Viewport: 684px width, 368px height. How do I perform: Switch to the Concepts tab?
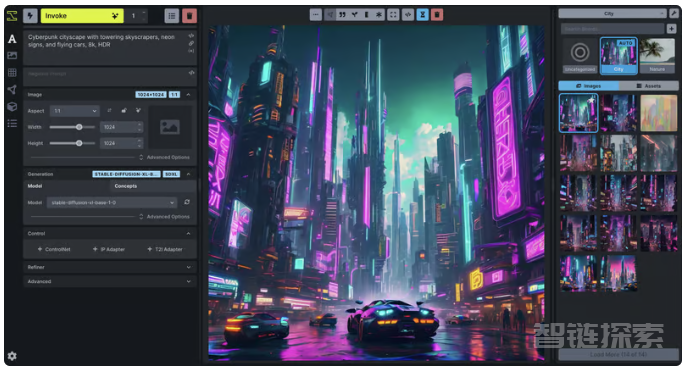[x=126, y=186]
